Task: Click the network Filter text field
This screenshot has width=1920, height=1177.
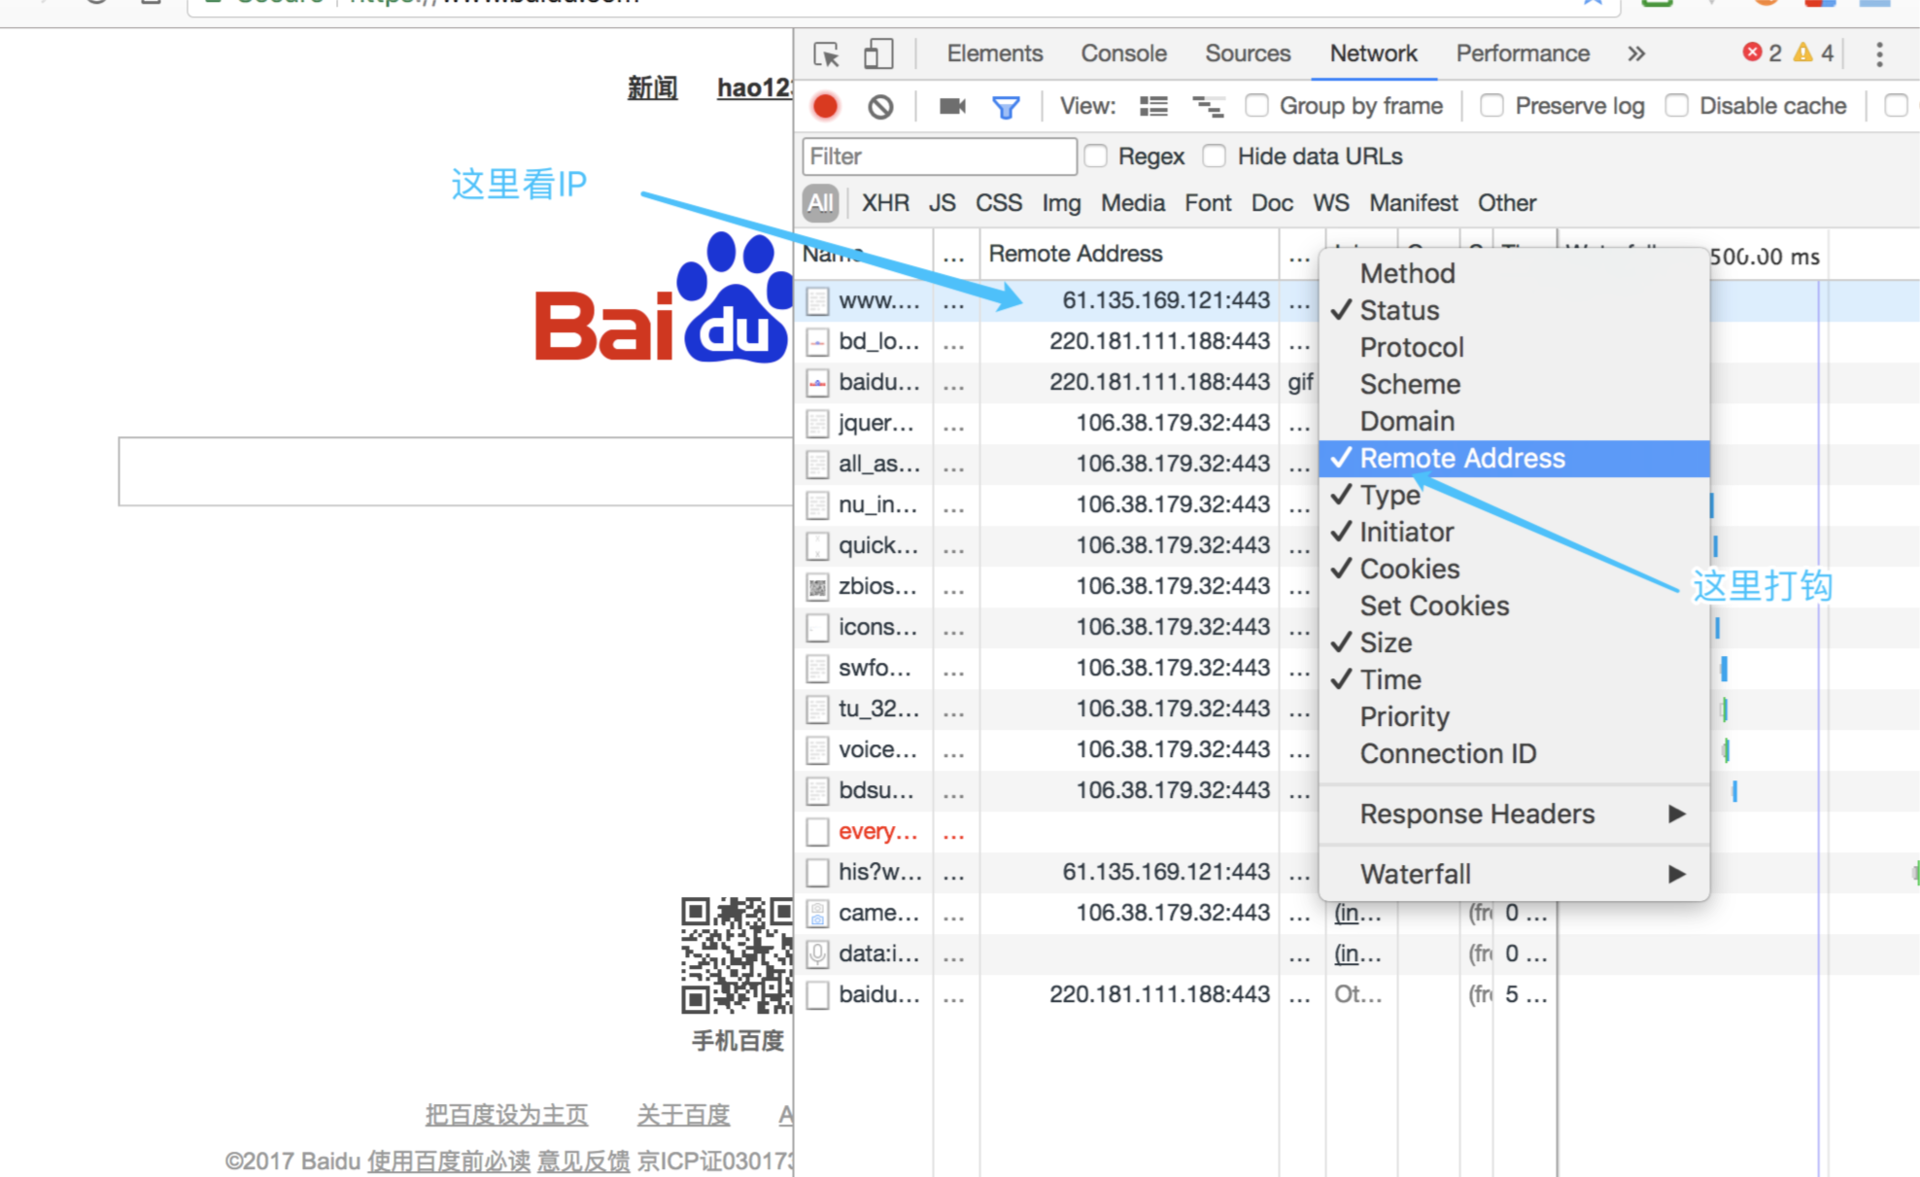Action: click(x=939, y=156)
